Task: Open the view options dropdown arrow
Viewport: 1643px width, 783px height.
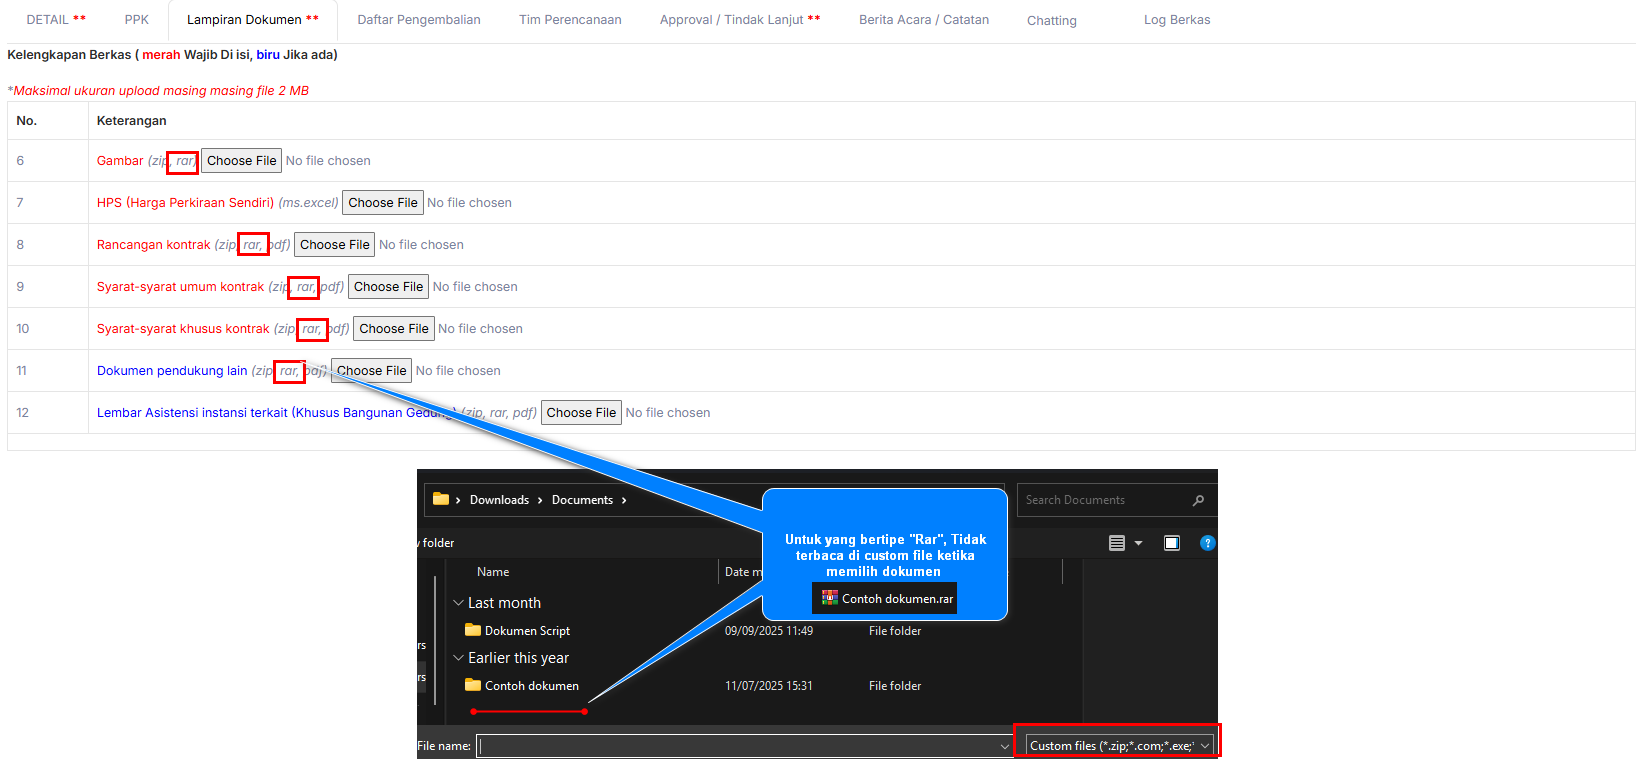Action: coord(1138,543)
